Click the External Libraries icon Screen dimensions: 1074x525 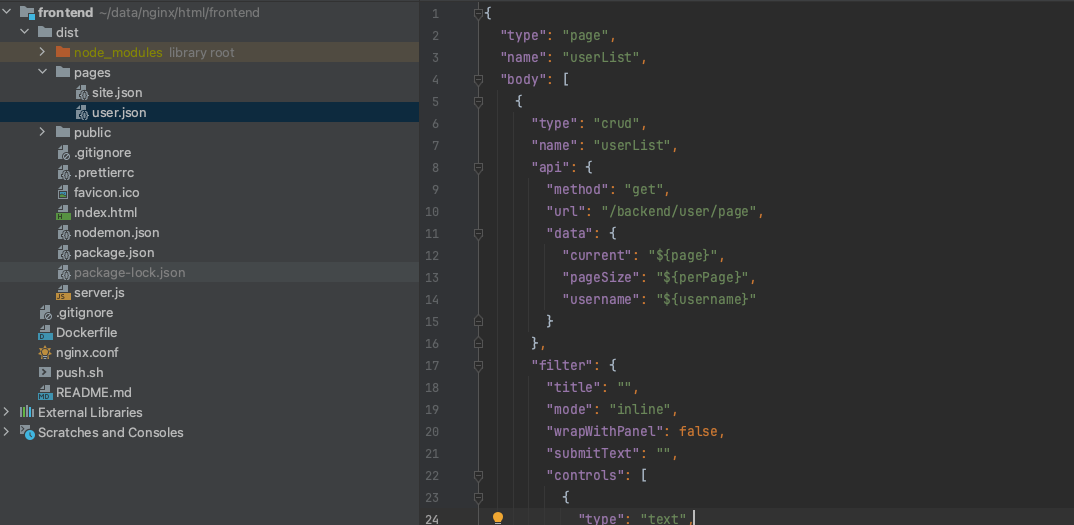click(27, 412)
